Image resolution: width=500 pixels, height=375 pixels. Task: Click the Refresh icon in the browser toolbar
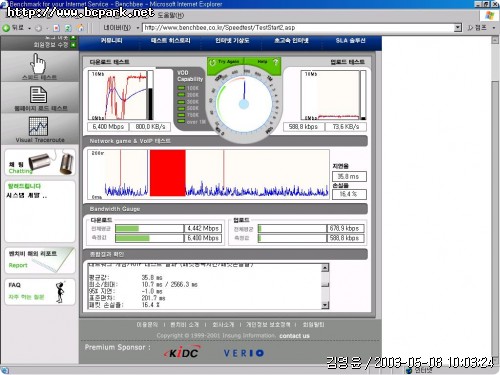(68, 28)
